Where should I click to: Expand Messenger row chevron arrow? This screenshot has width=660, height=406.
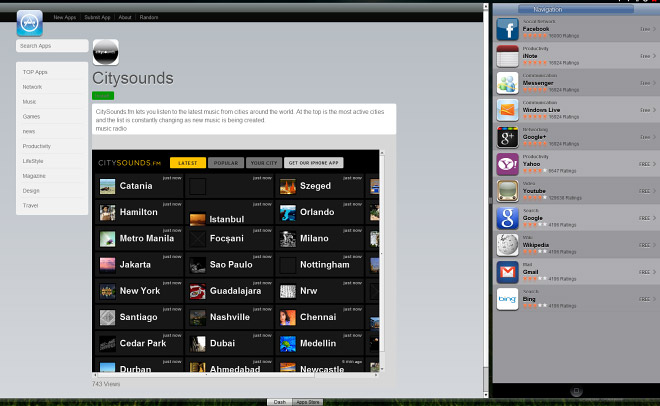pos(654,83)
